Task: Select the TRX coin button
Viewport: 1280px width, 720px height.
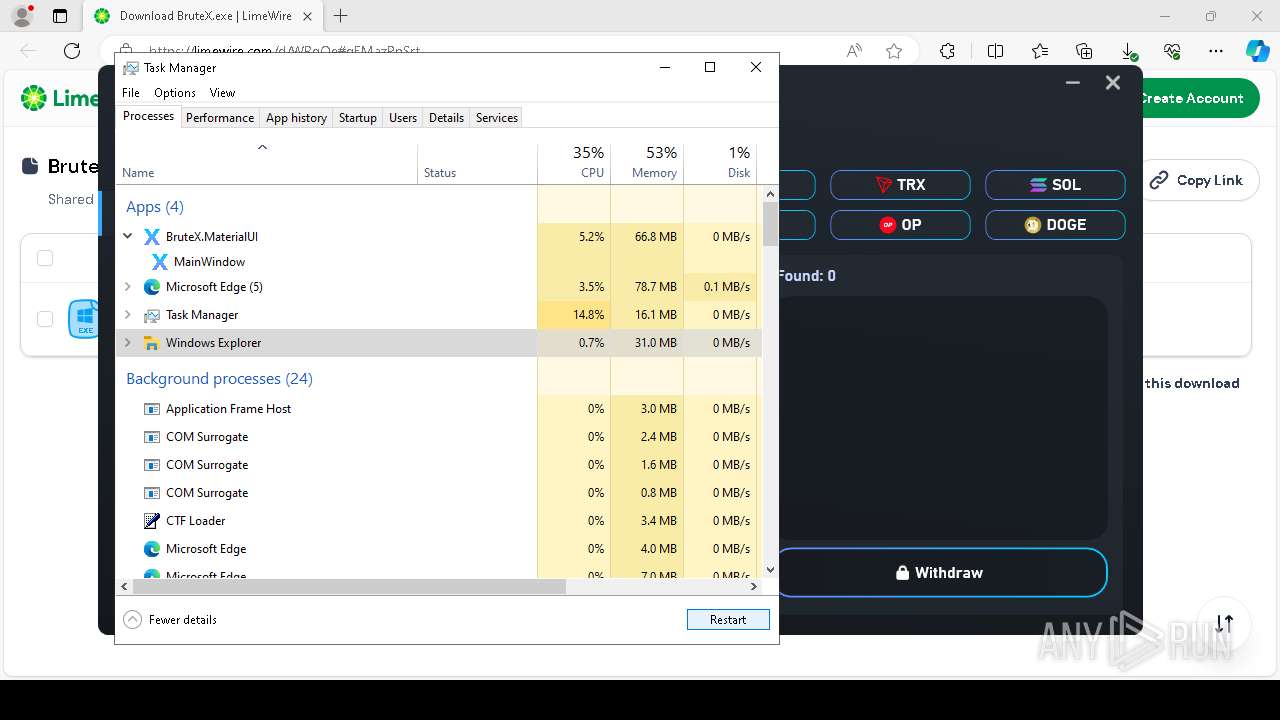Action: coord(900,185)
